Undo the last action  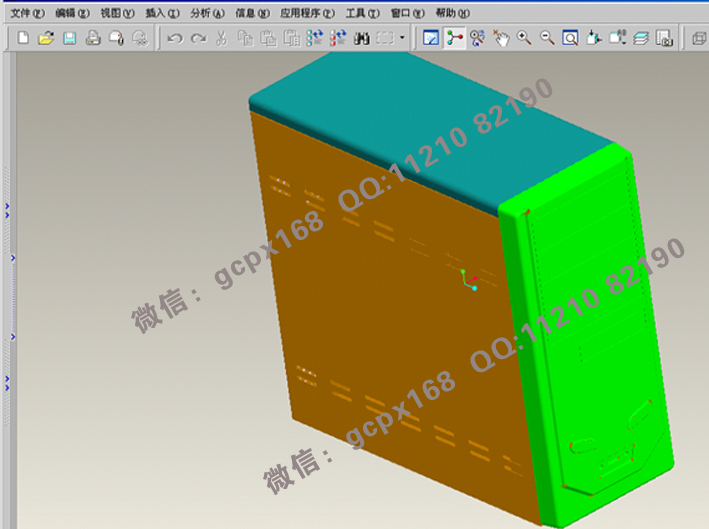tap(174, 38)
